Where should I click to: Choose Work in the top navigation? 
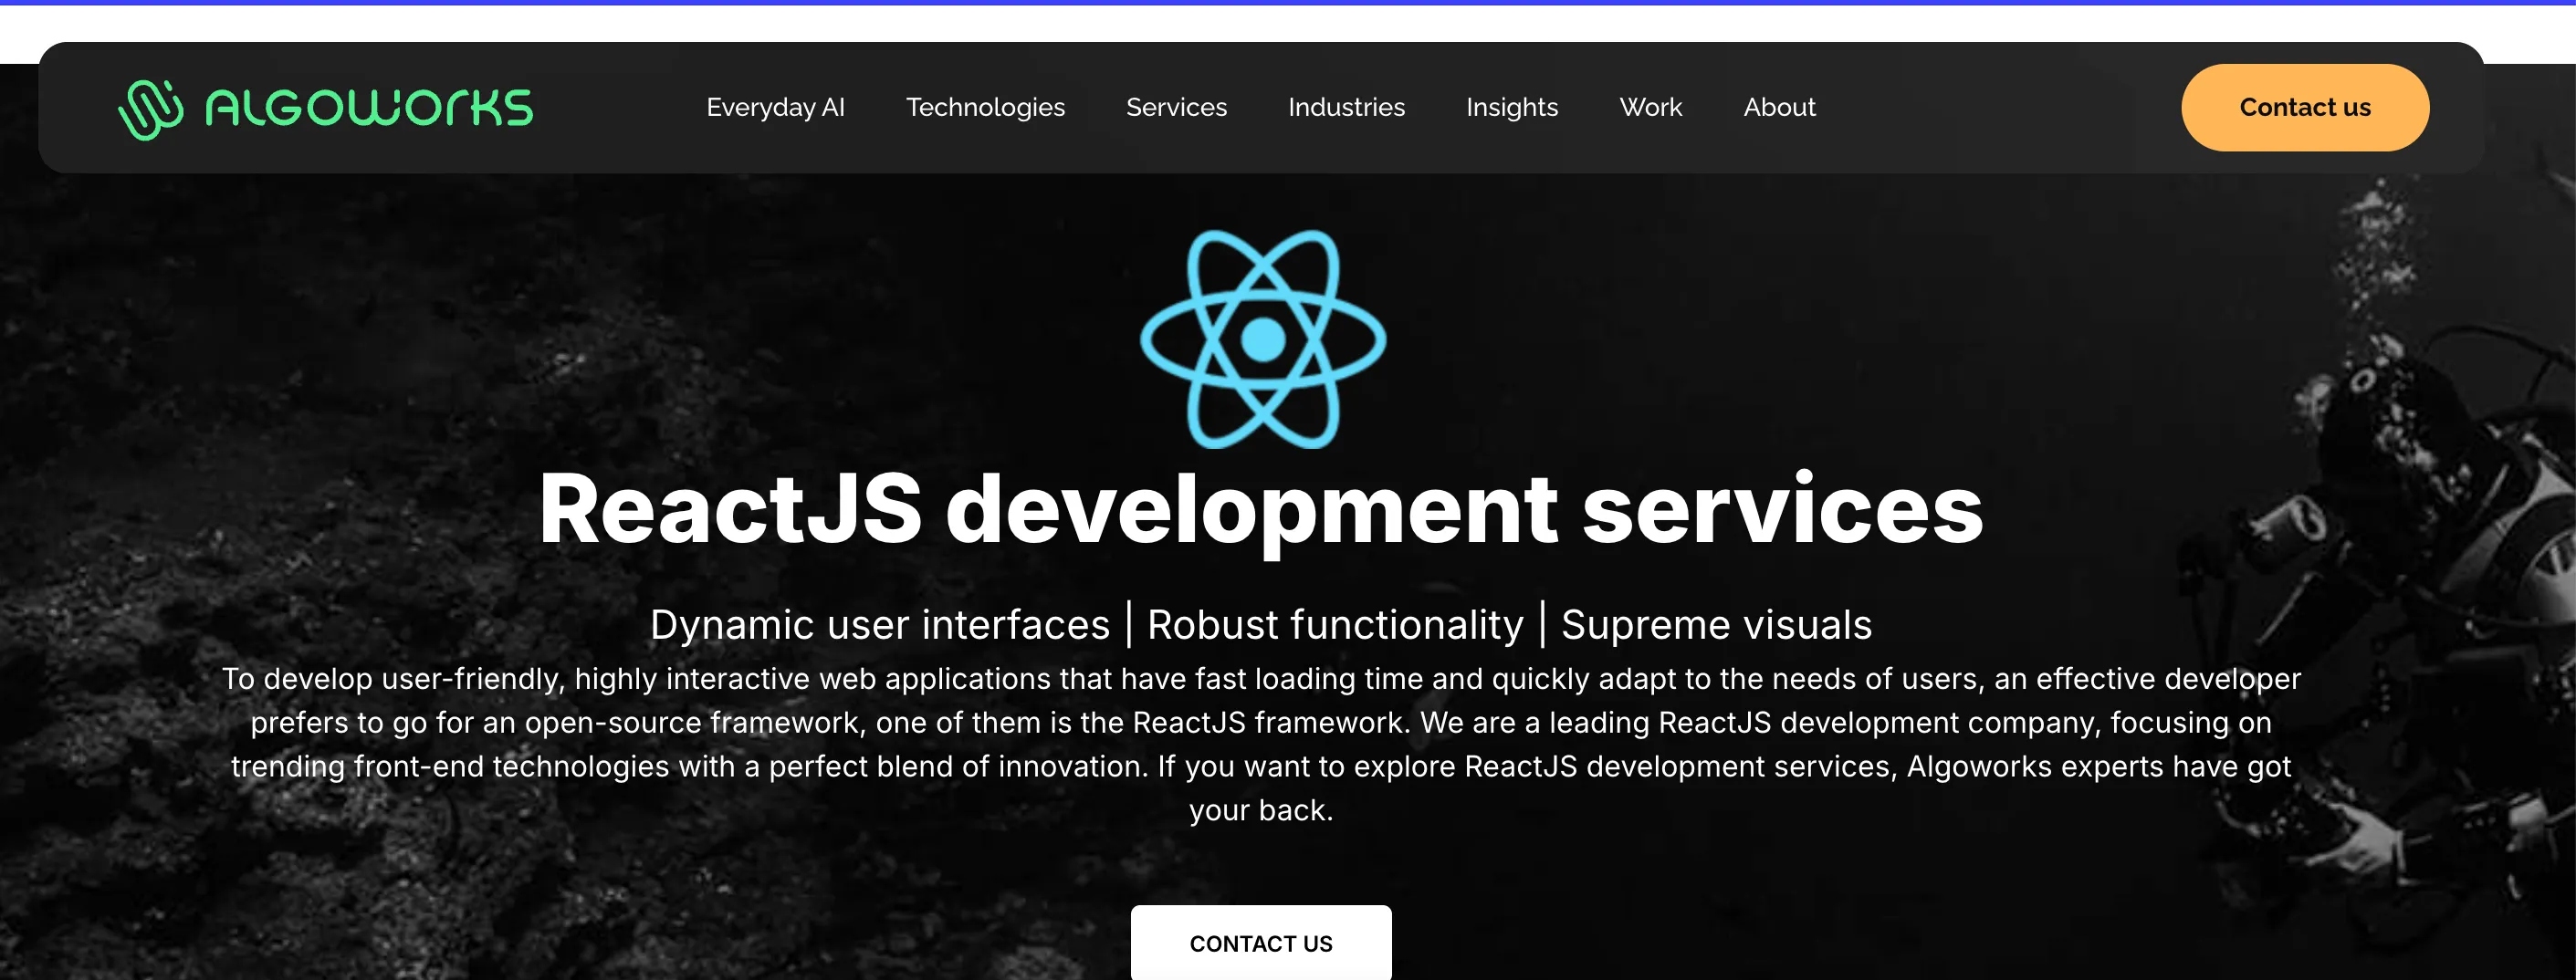click(1650, 107)
